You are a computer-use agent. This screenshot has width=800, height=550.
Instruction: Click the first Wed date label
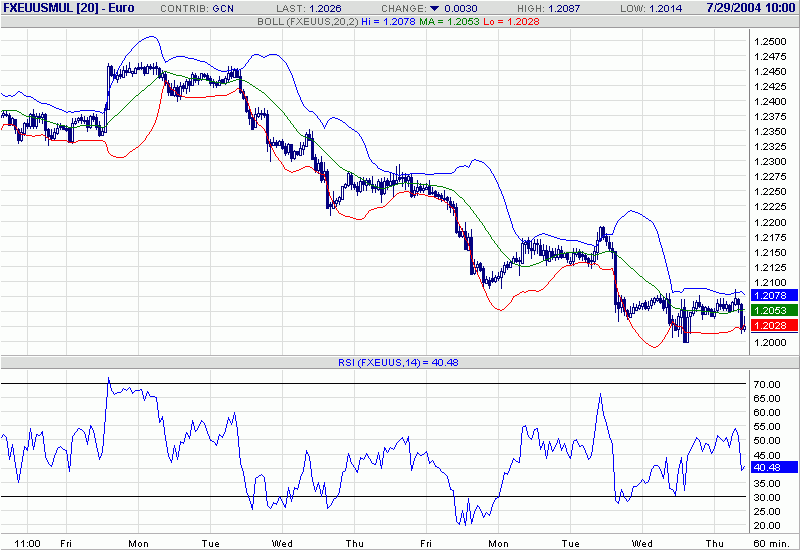click(282, 543)
